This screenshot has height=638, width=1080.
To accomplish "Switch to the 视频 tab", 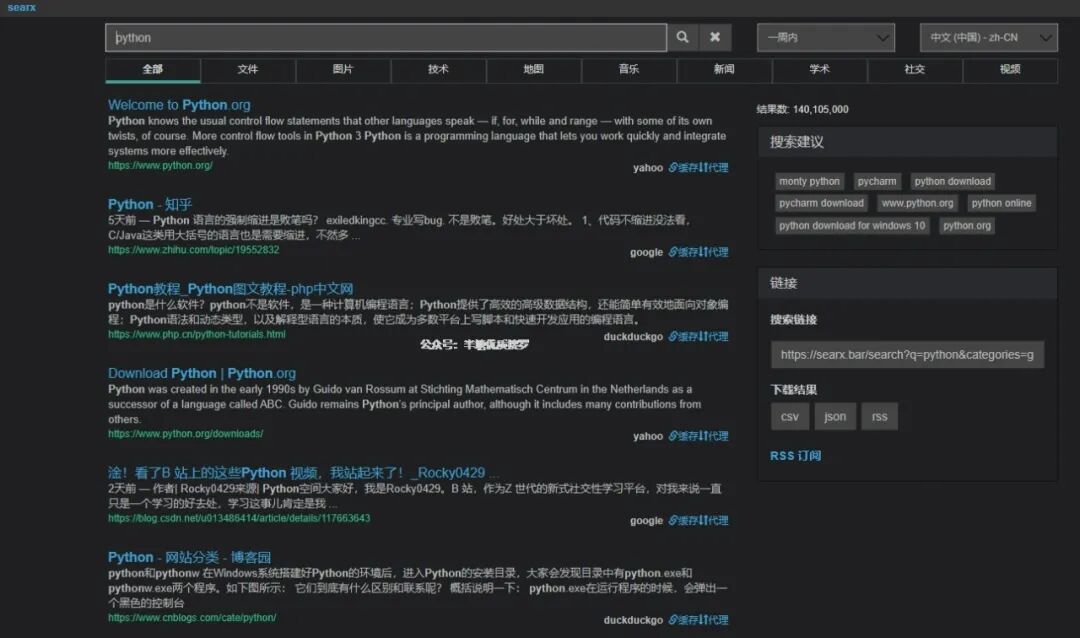I will coord(1010,70).
